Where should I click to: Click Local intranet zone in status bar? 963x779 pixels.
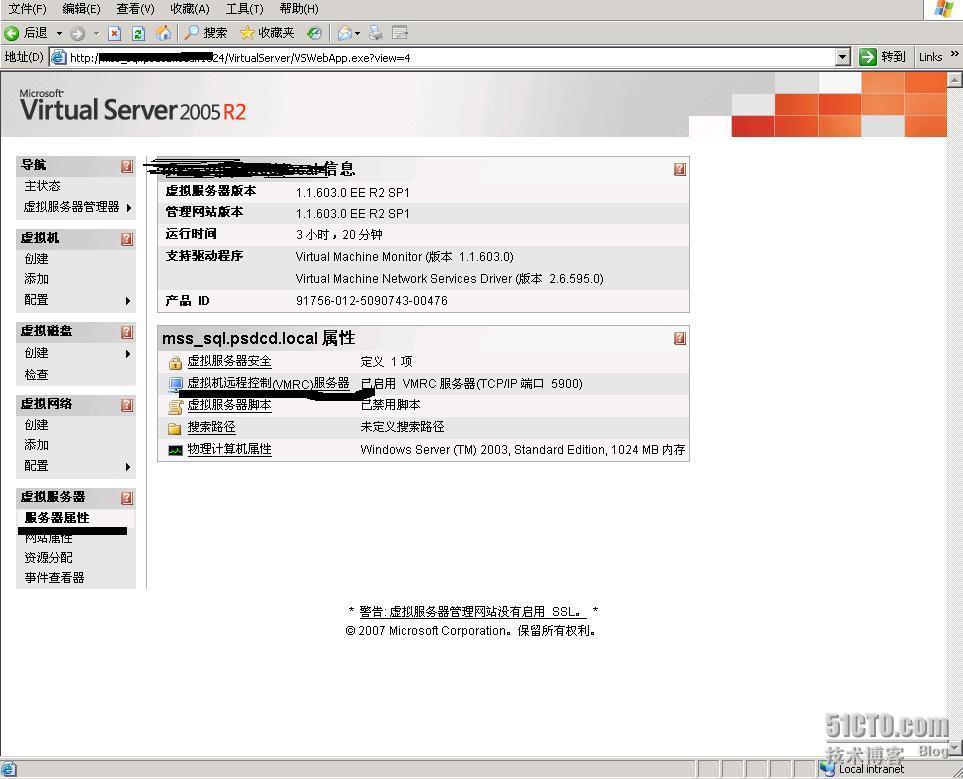[863, 769]
